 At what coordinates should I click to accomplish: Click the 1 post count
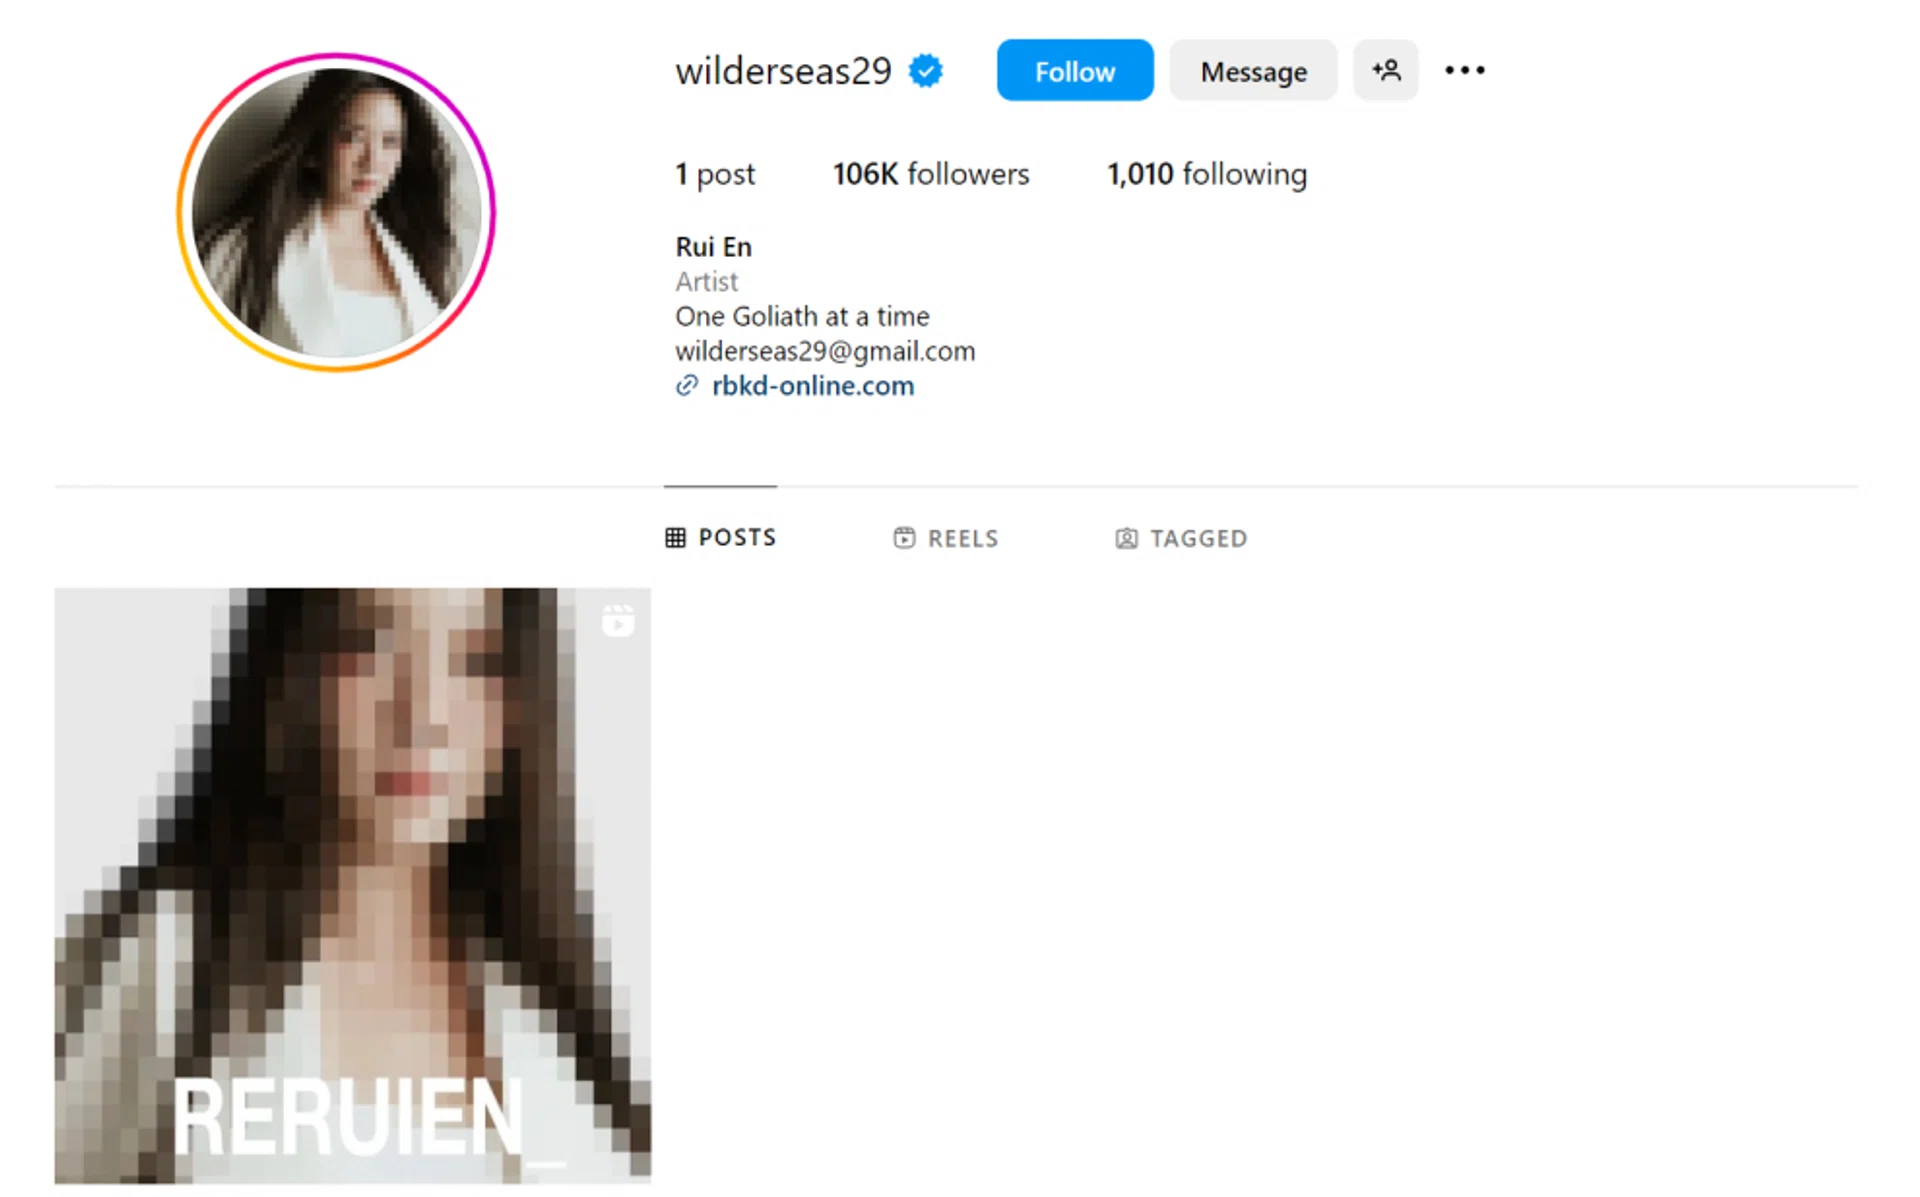(x=715, y=174)
